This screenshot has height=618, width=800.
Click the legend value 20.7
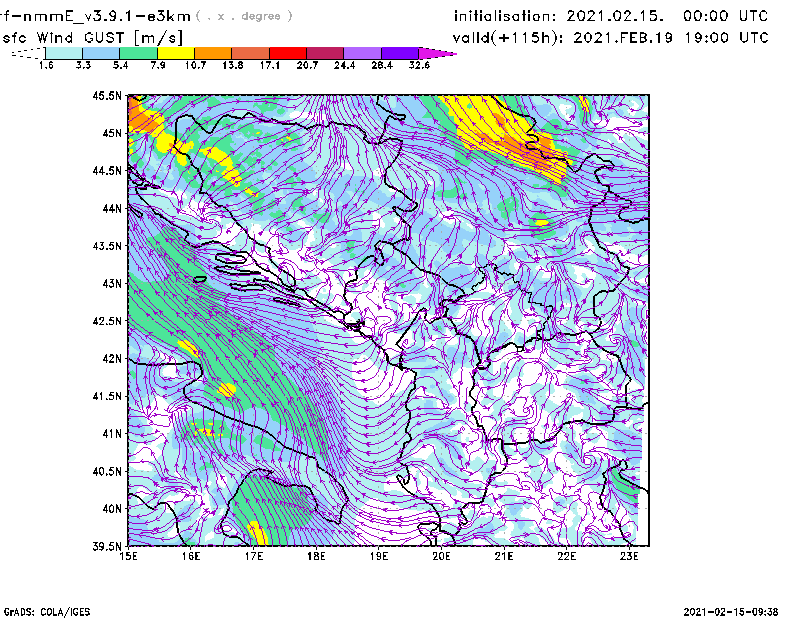coord(307,65)
